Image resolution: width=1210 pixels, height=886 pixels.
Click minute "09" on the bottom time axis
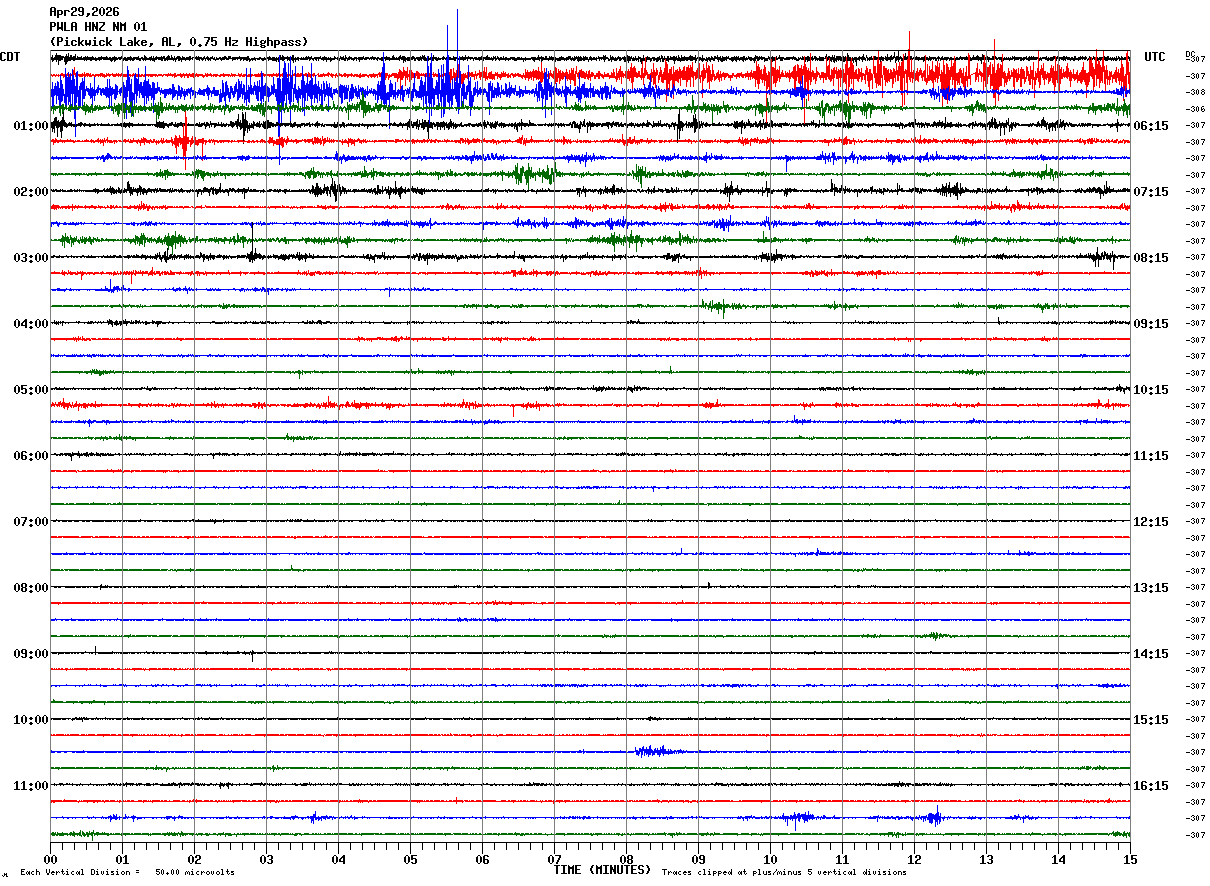[x=698, y=859]
